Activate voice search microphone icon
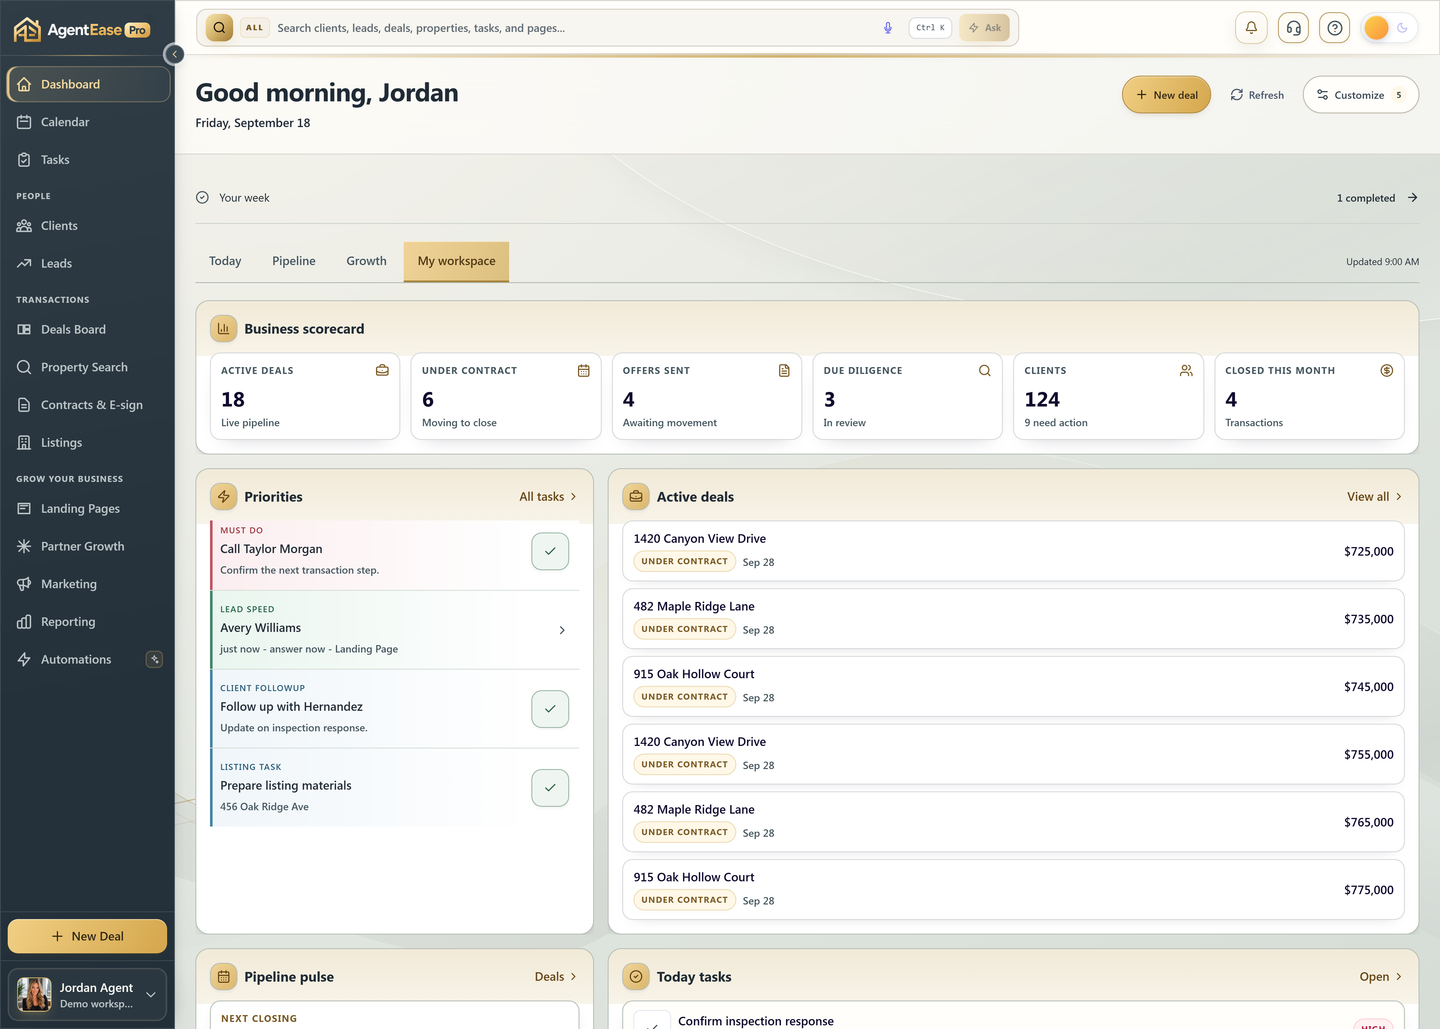 pos(888,28)
